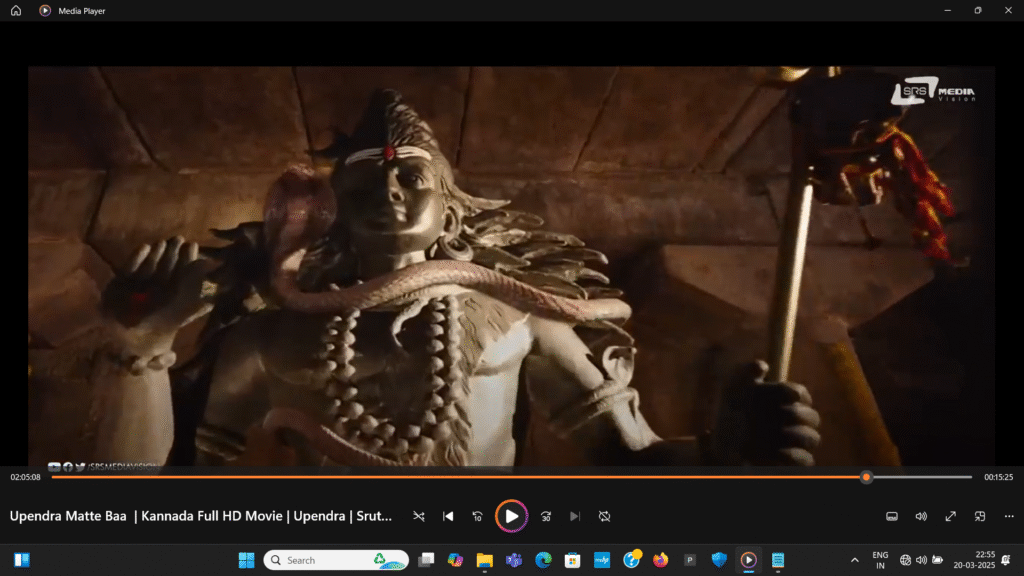
Task: Open subtitles and captions menu
Action: [x=891, y=517]
